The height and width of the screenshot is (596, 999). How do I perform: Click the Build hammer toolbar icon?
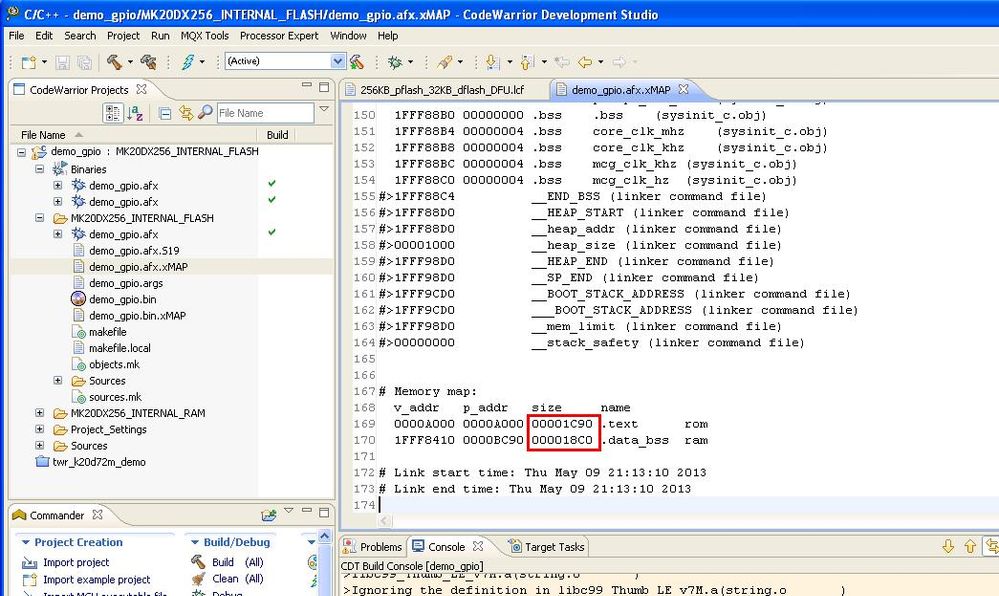(x=114, y=62)
